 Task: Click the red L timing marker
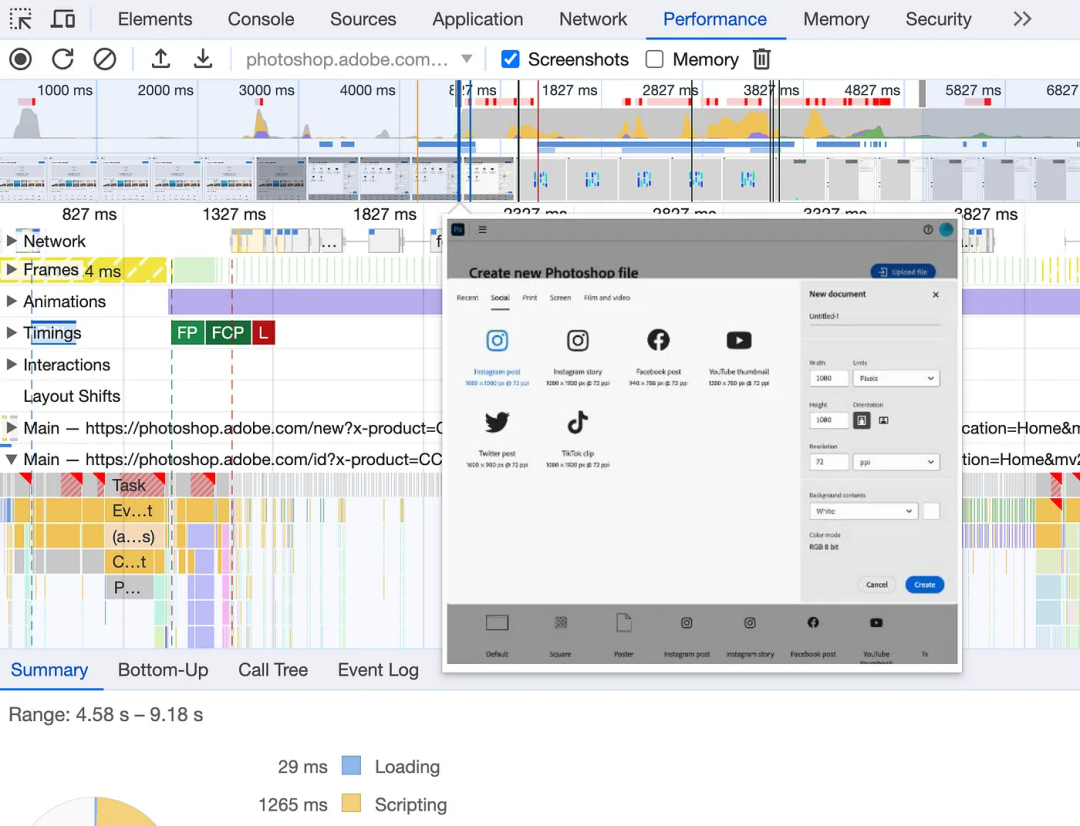click(263, 333)
